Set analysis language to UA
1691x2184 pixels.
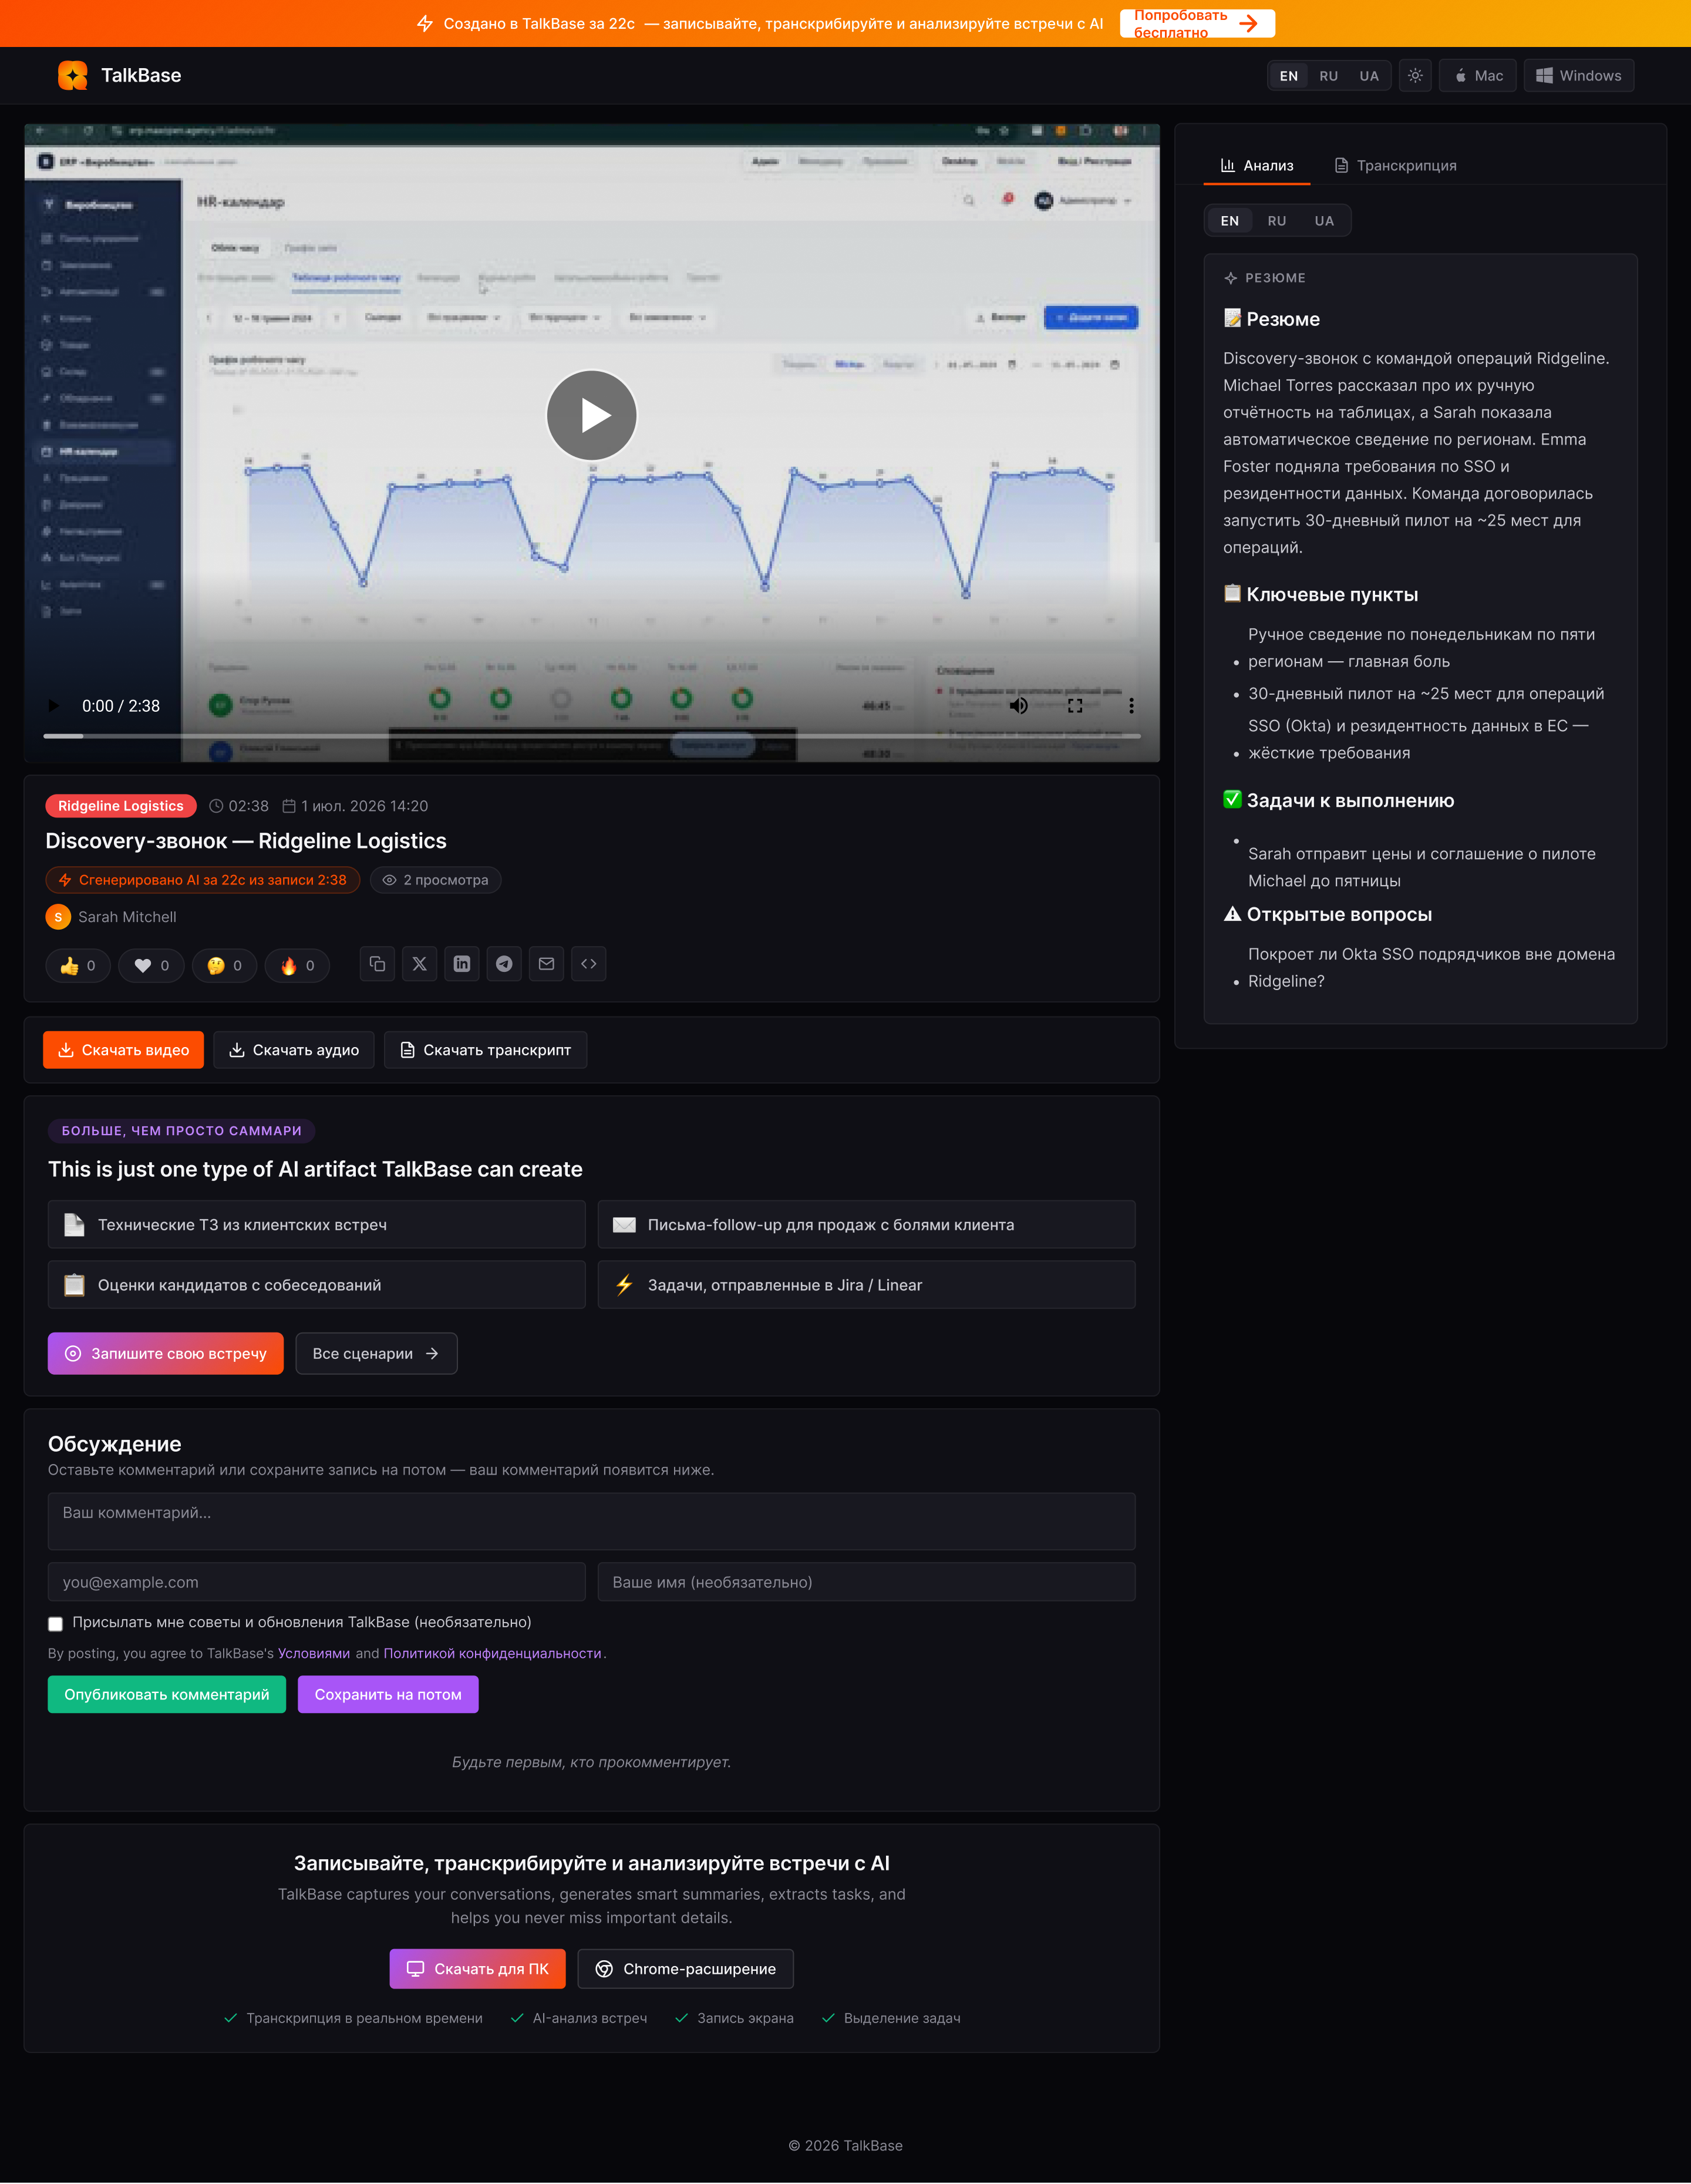click(1324, 221)
